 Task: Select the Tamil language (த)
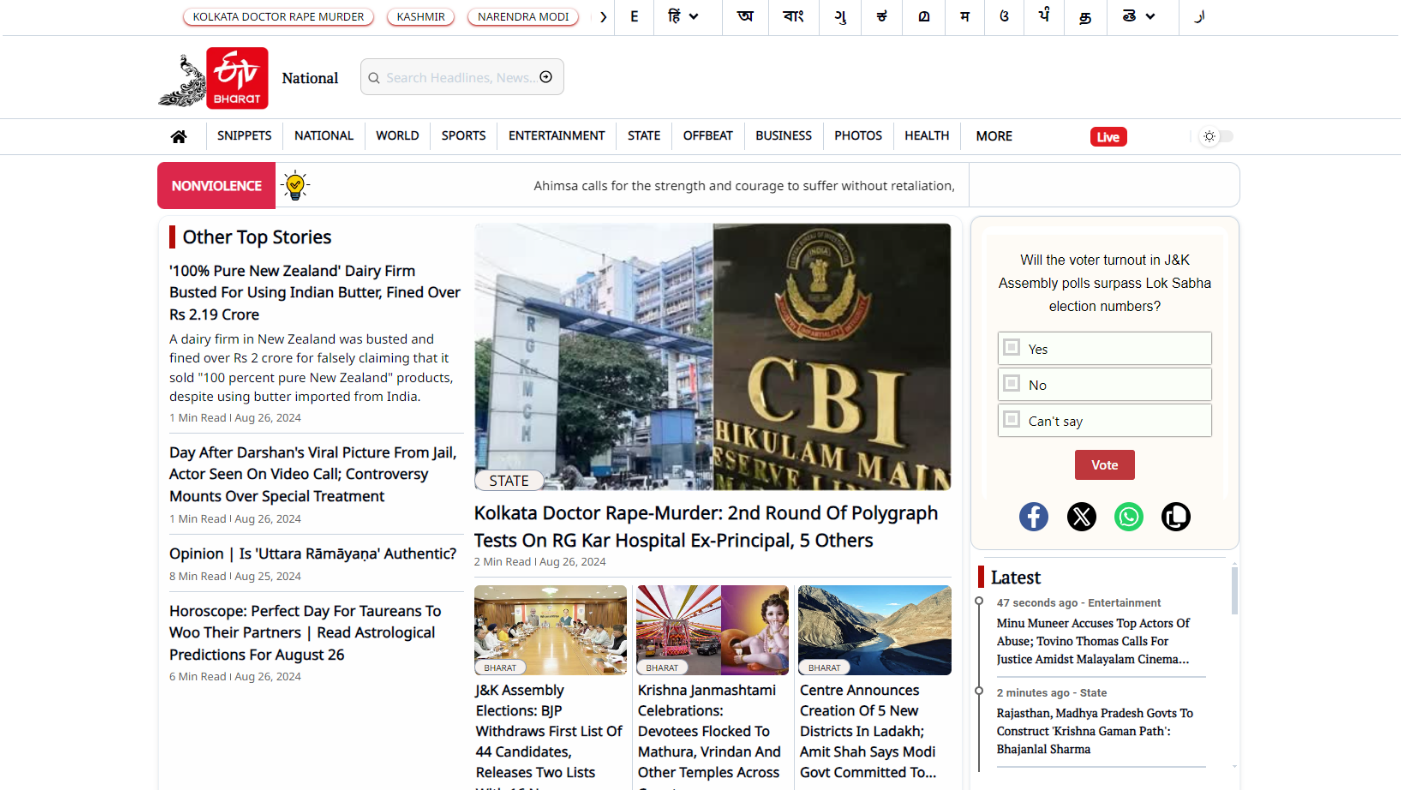click(1085, 17)
